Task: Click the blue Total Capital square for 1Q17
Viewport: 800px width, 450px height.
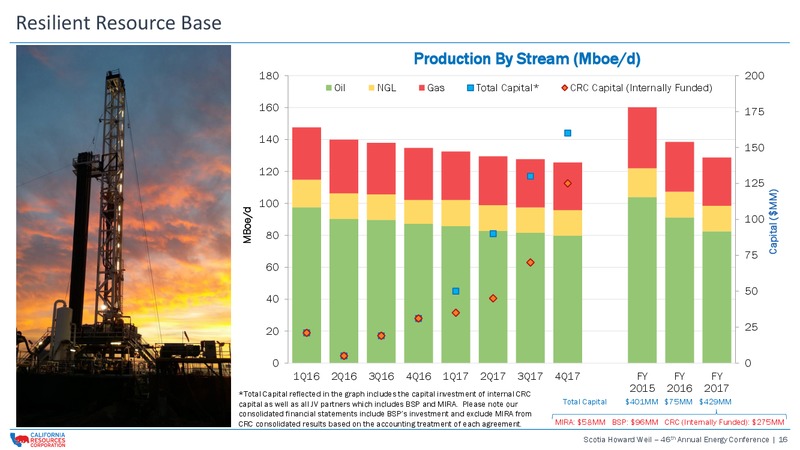Action: pyautogui.click(x=456, y=291)
